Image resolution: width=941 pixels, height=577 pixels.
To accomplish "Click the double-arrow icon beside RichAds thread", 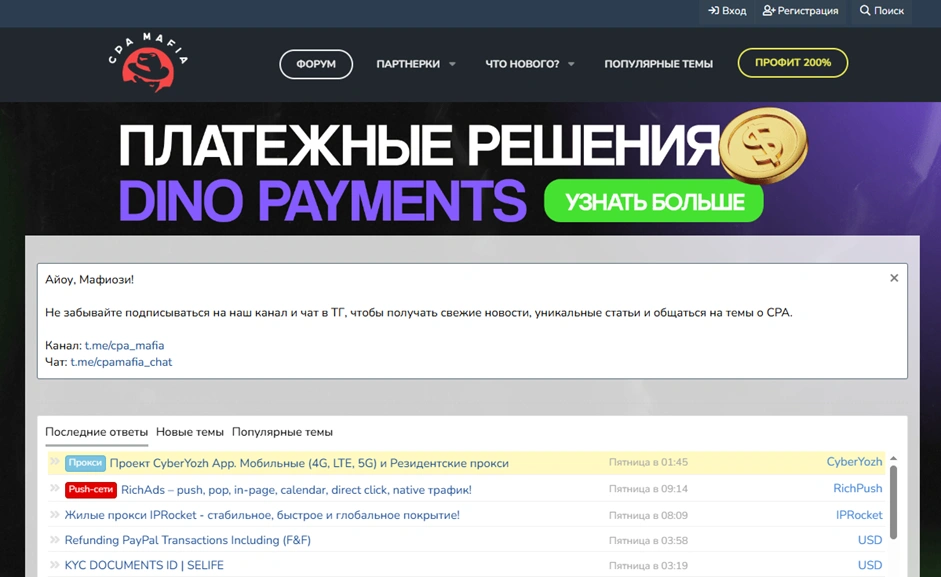I will point(55,489).
